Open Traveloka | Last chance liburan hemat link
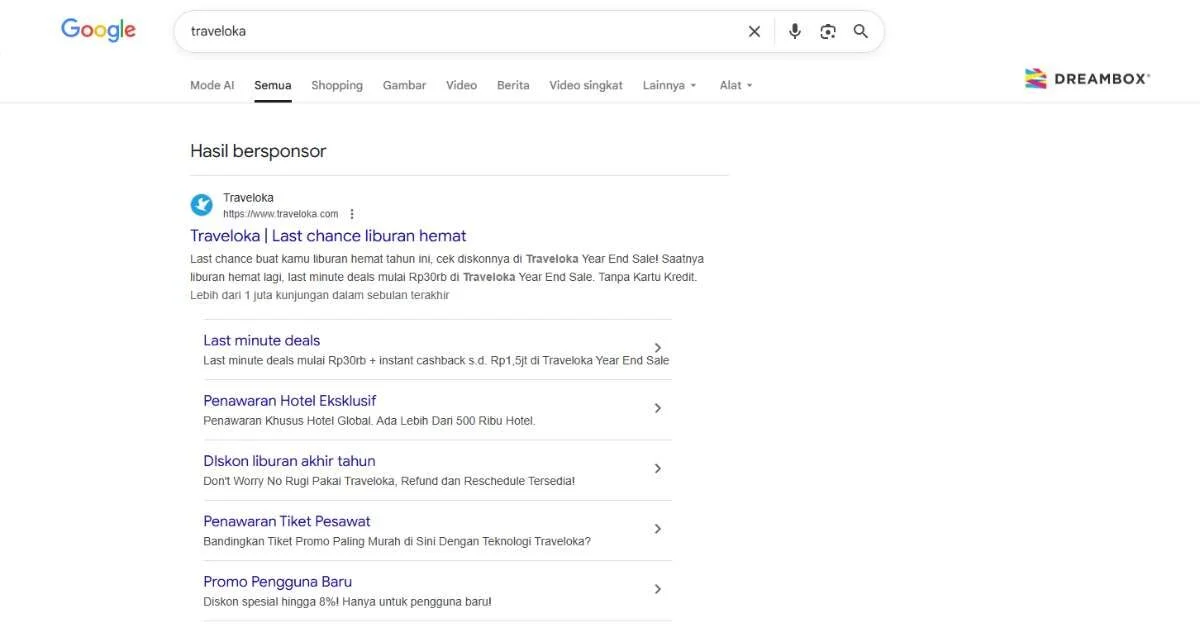The height and width of the screenshot is (628, 1200). [x=328, y=236]
